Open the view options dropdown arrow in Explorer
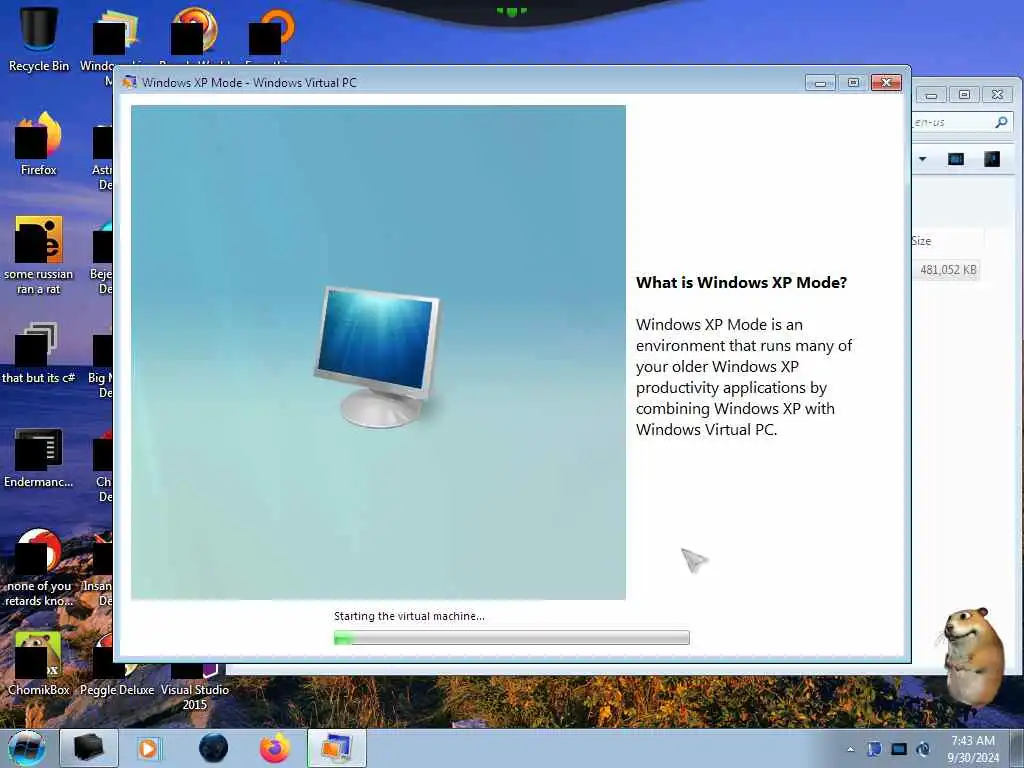The image size is (1024, 768). click(x=922, y=159)
